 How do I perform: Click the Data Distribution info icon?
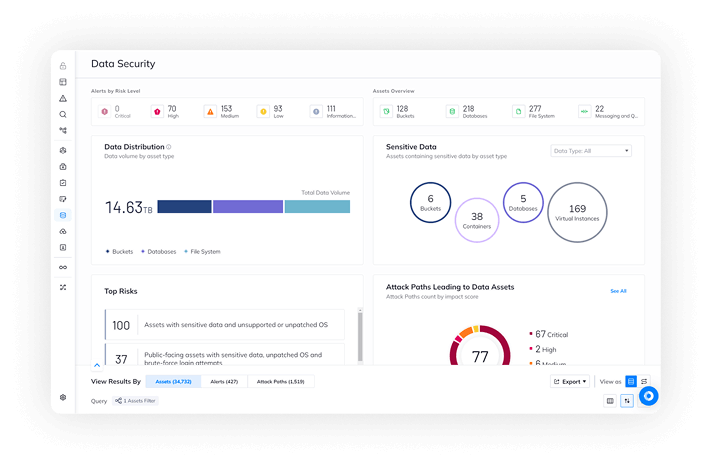point(169,147)
